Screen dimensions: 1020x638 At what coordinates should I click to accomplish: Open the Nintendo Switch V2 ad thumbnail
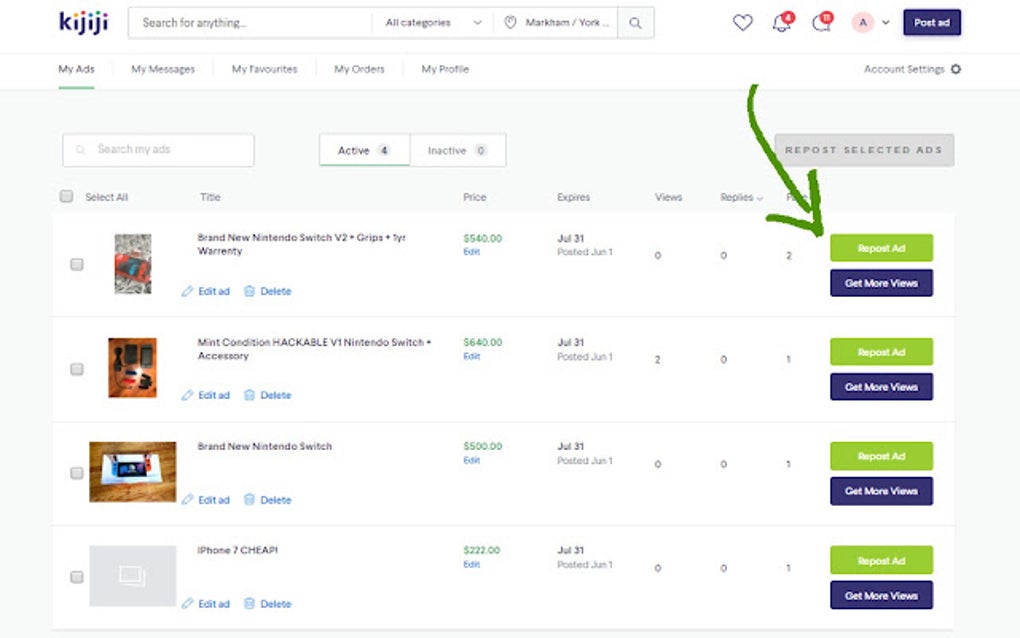click(133, 264)
